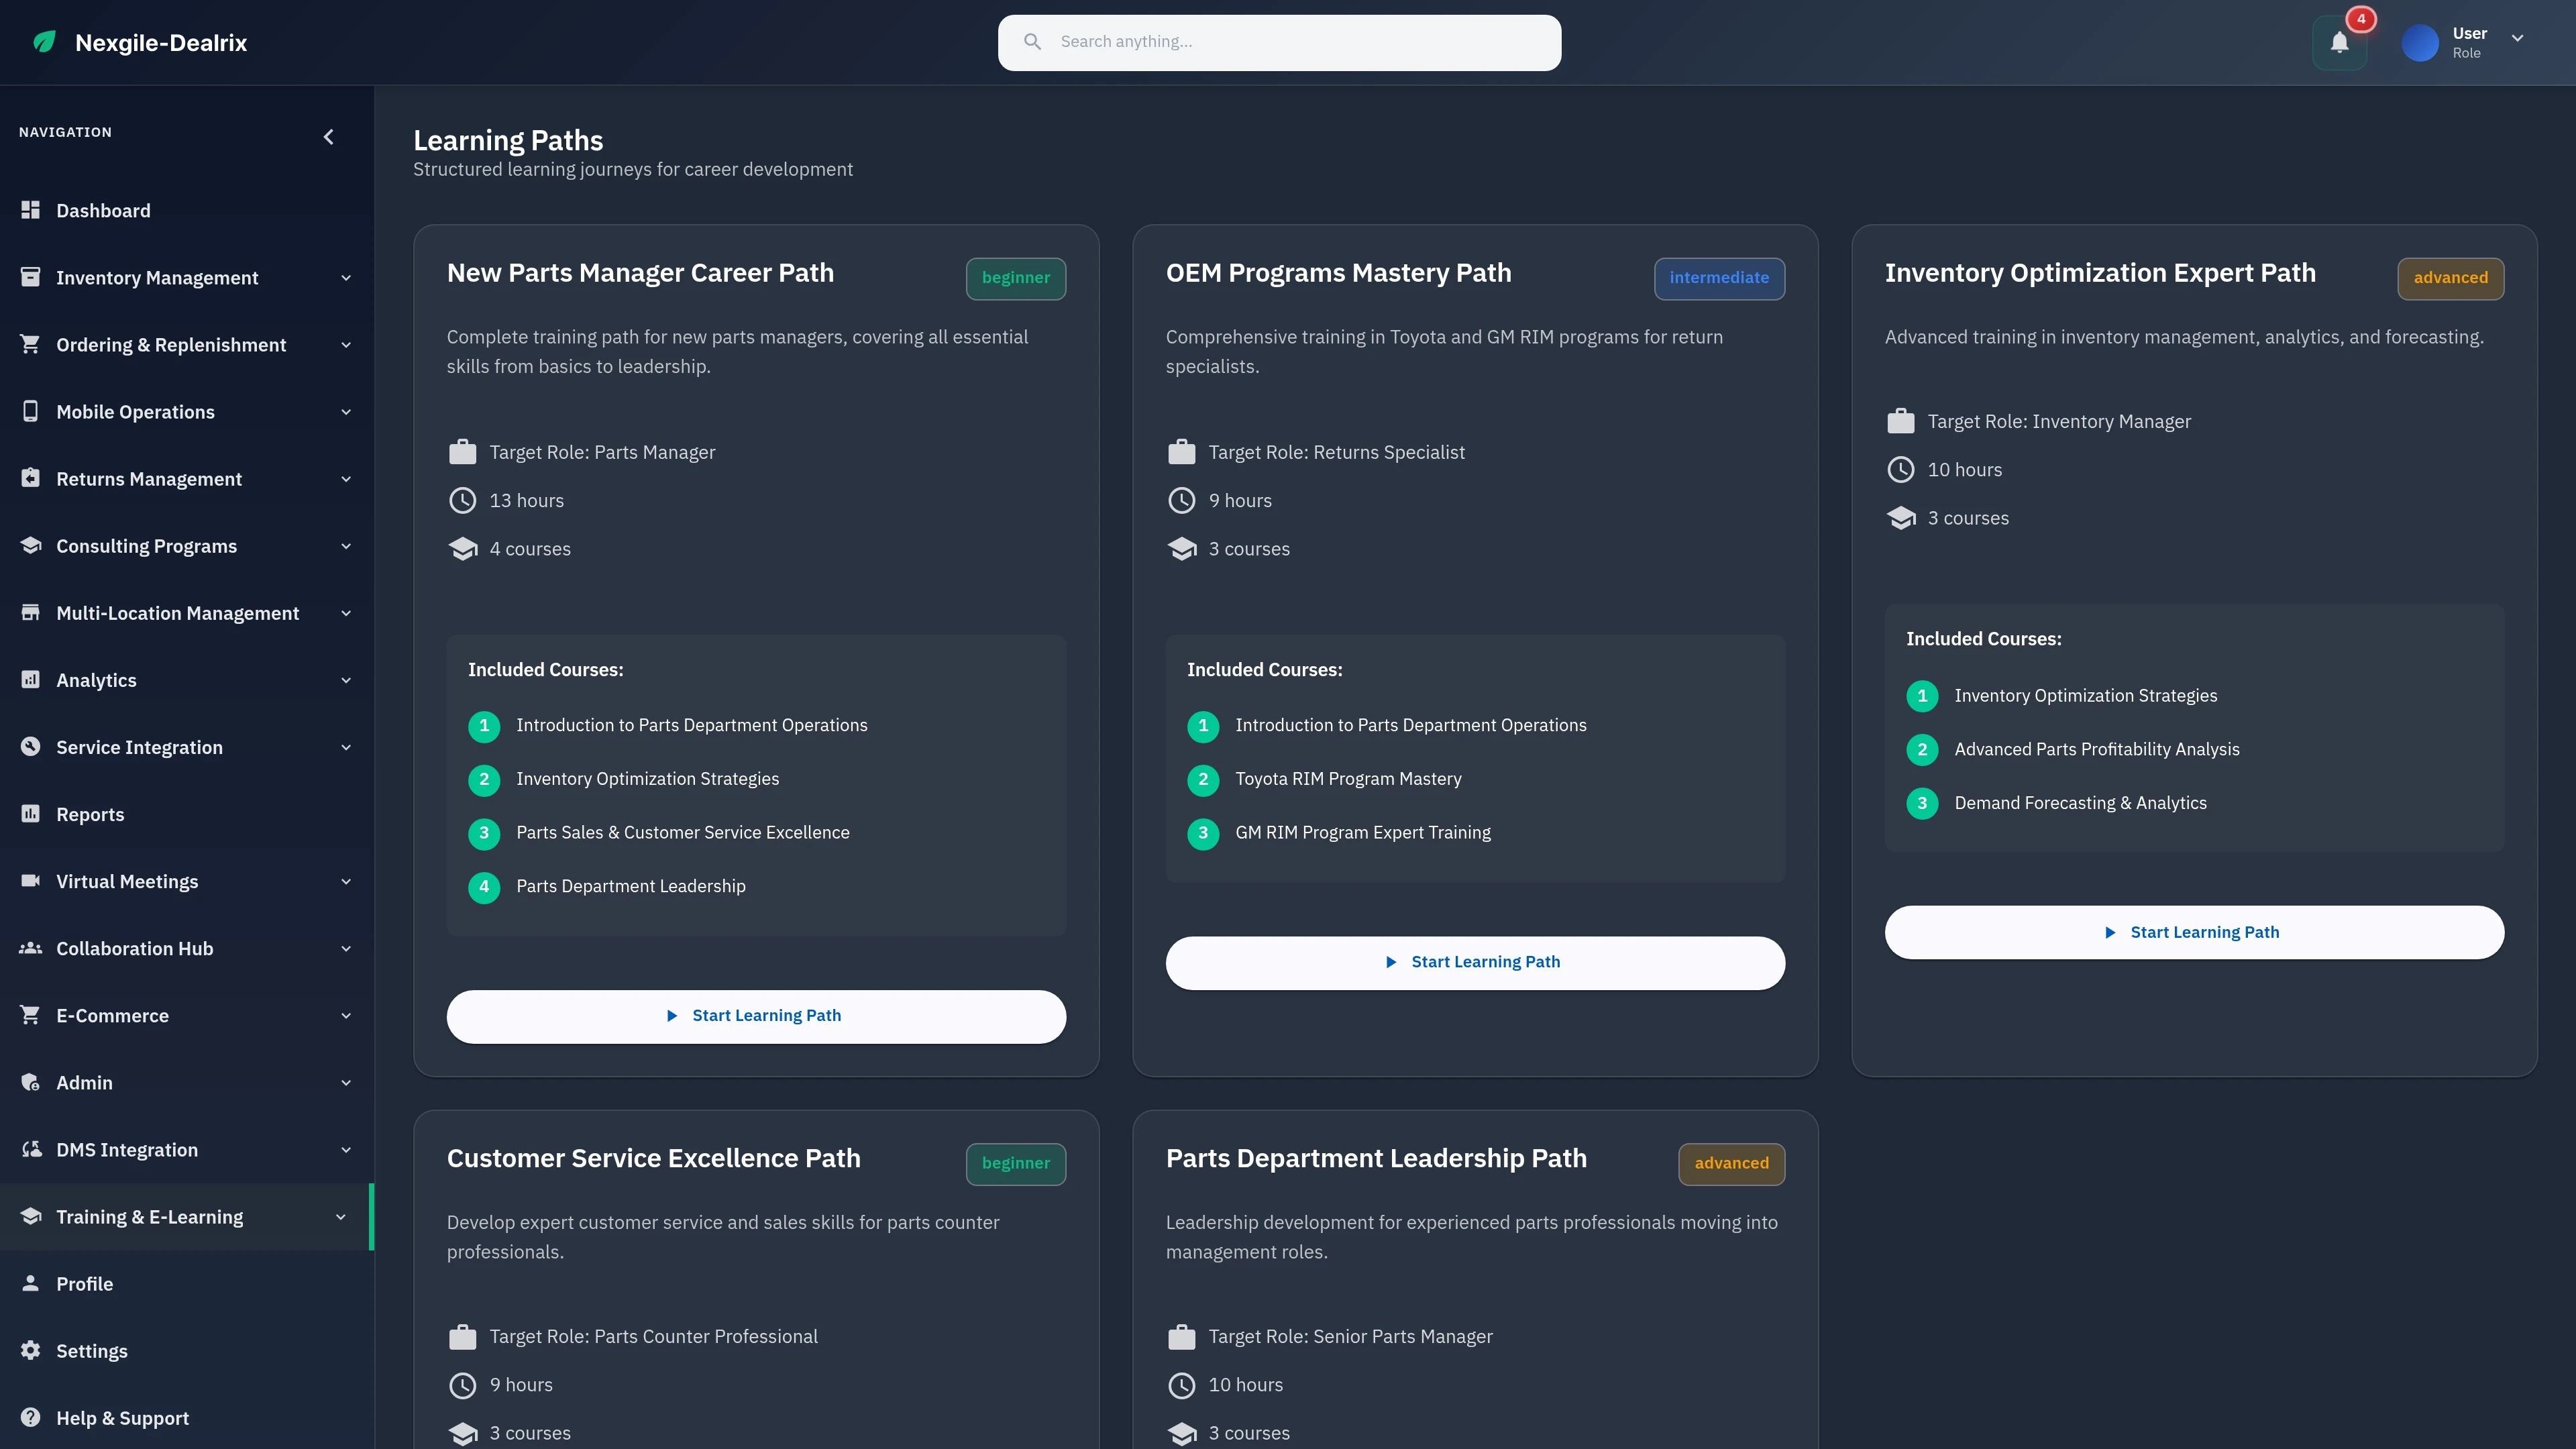Select the Inventory Management sidebar icon

click(x=30, y=277)
